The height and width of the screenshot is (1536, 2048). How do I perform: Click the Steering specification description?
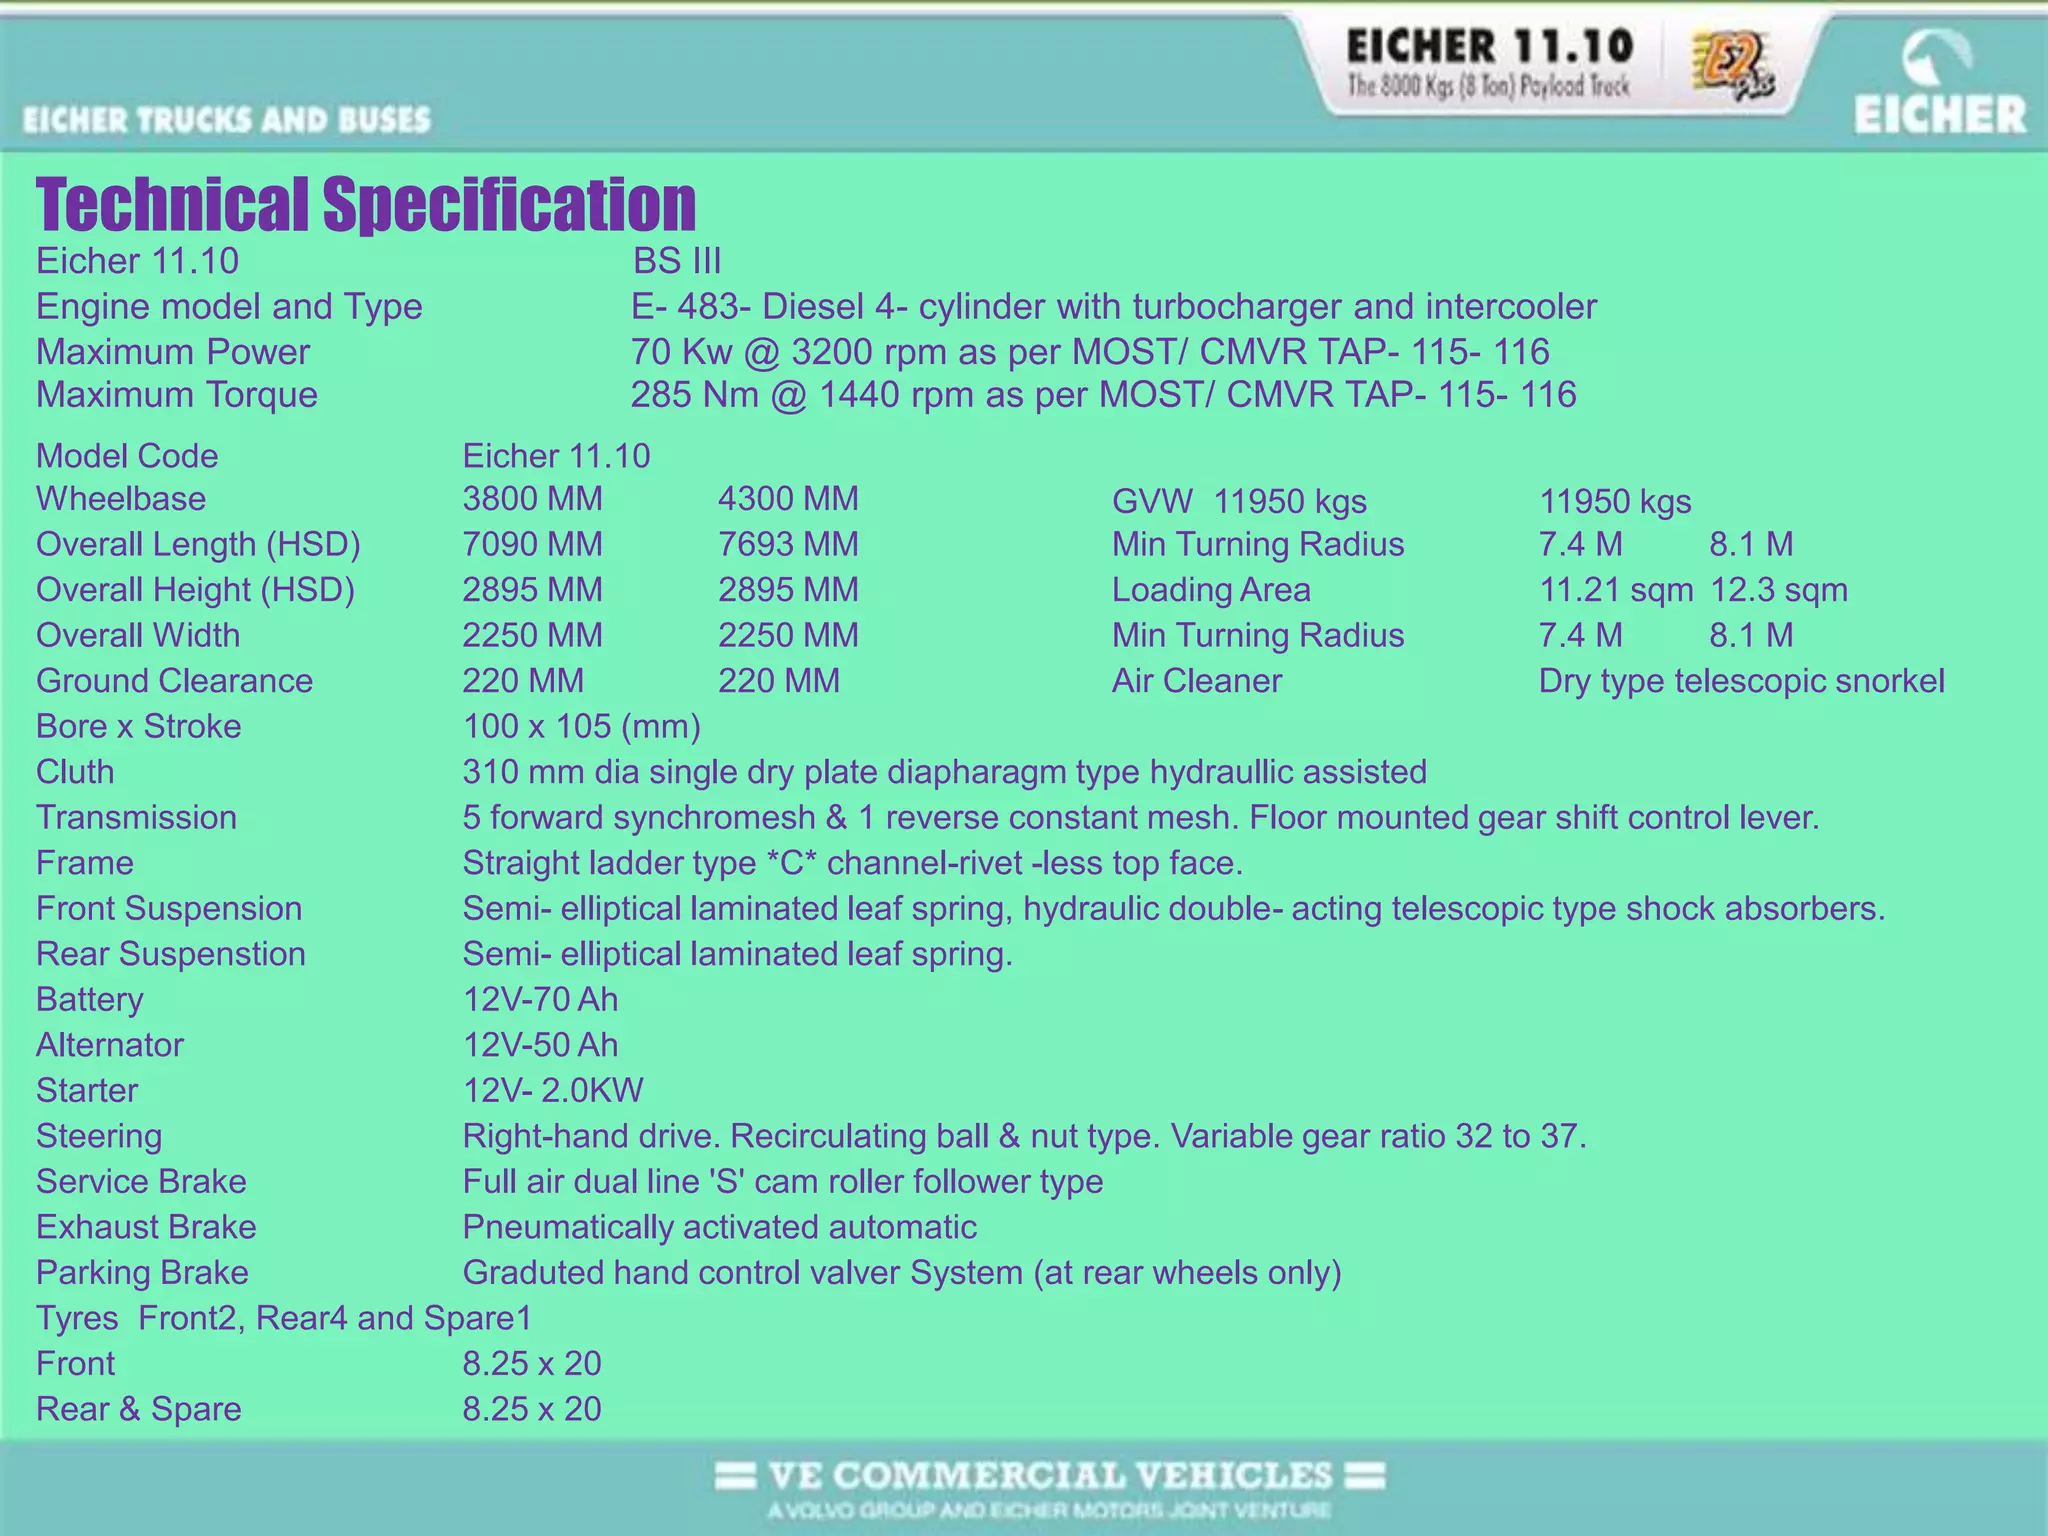pyautogui.click(x=1024, y=1136)
